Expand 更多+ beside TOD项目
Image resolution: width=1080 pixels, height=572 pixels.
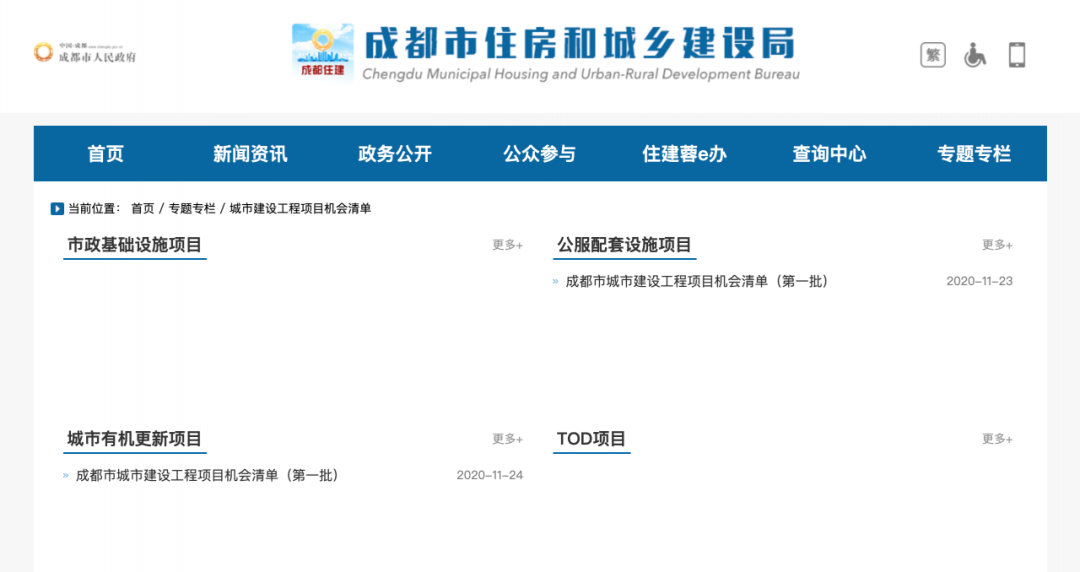click(x=997, y=439)
